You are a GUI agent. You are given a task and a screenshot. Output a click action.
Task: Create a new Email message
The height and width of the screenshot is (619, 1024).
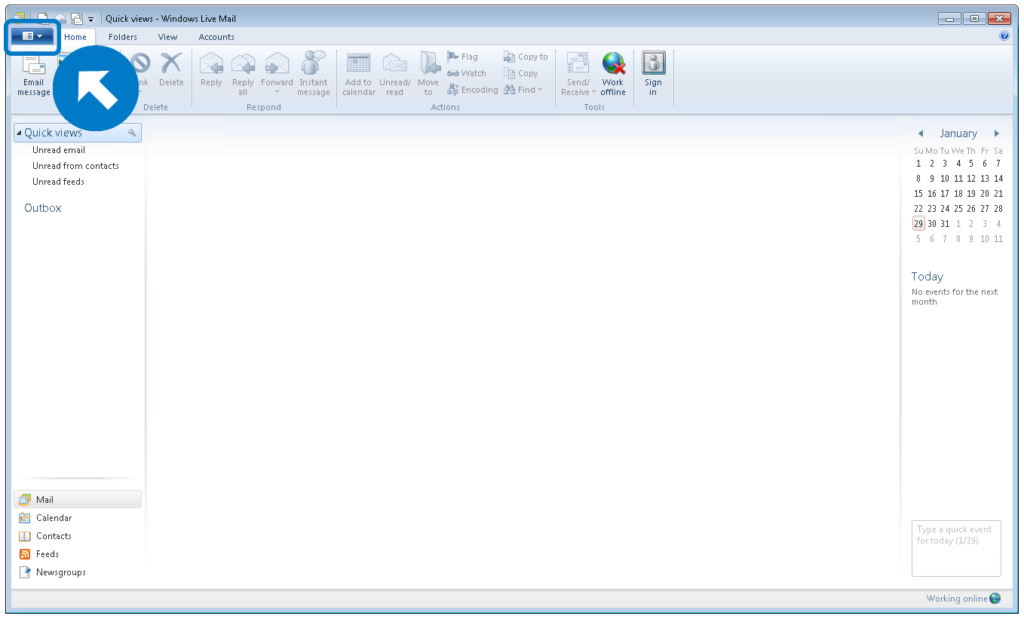pyautogui.click(x=33, y=75)
